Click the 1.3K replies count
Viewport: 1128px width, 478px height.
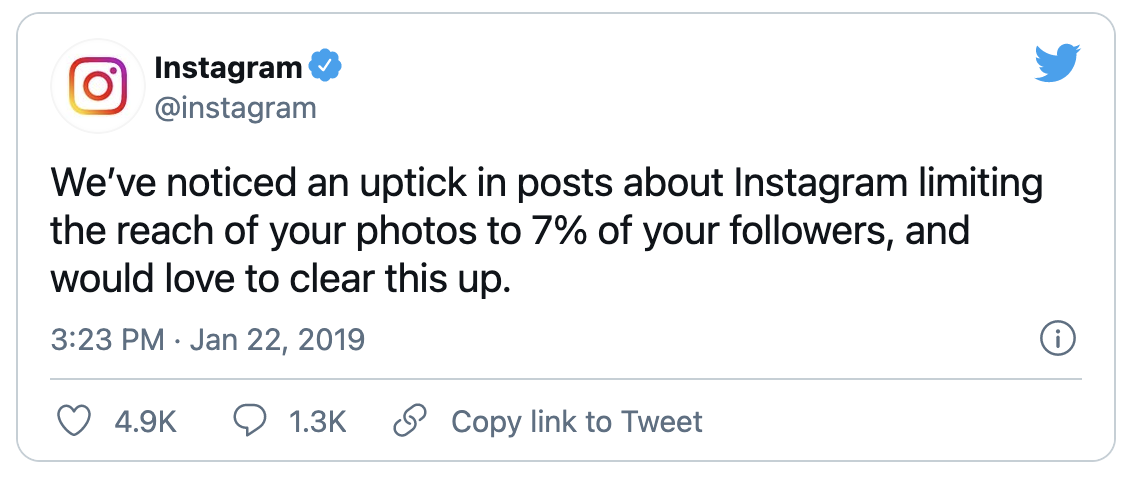click(x=317, y=422)
